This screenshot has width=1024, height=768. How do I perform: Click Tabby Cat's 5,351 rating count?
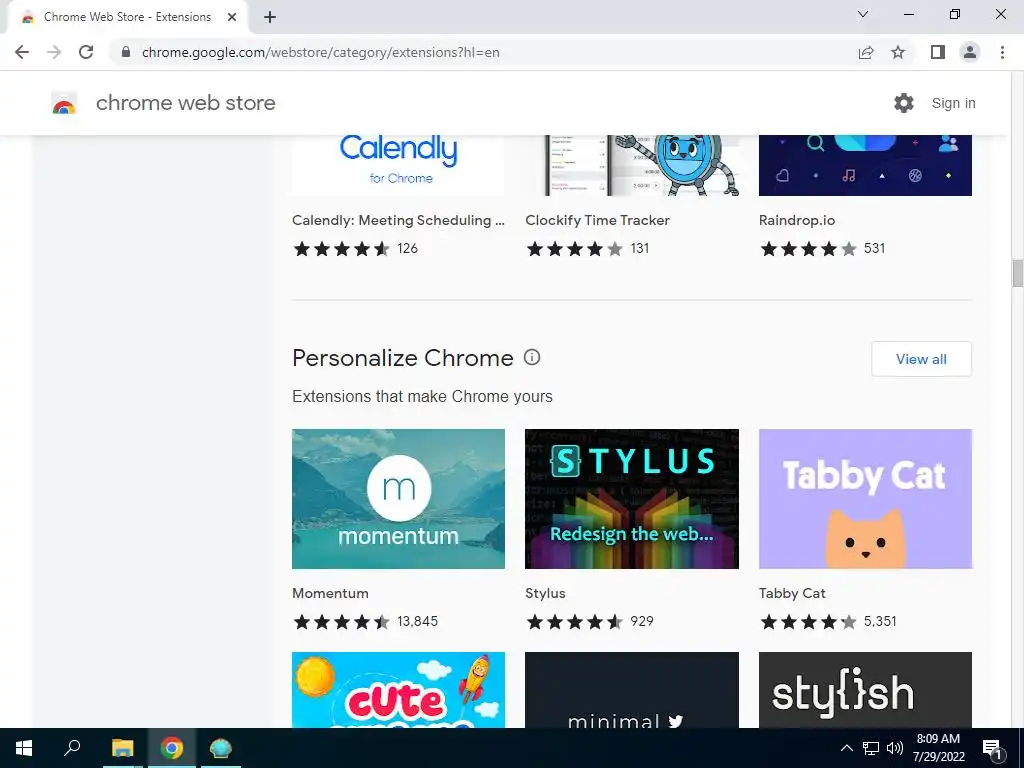pos(880,621)
